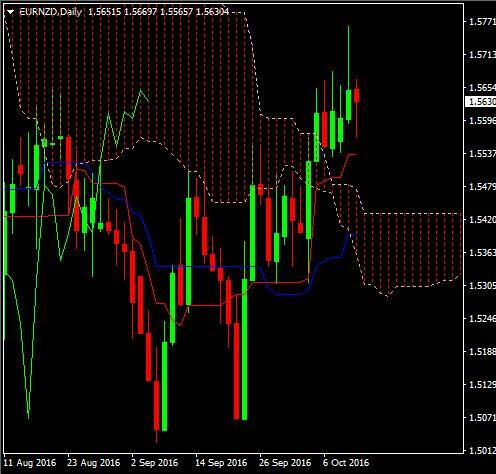Screen dimensions: 496x474
Task: Select the 1.5246 price scale label
Action: tap(482, 318)
